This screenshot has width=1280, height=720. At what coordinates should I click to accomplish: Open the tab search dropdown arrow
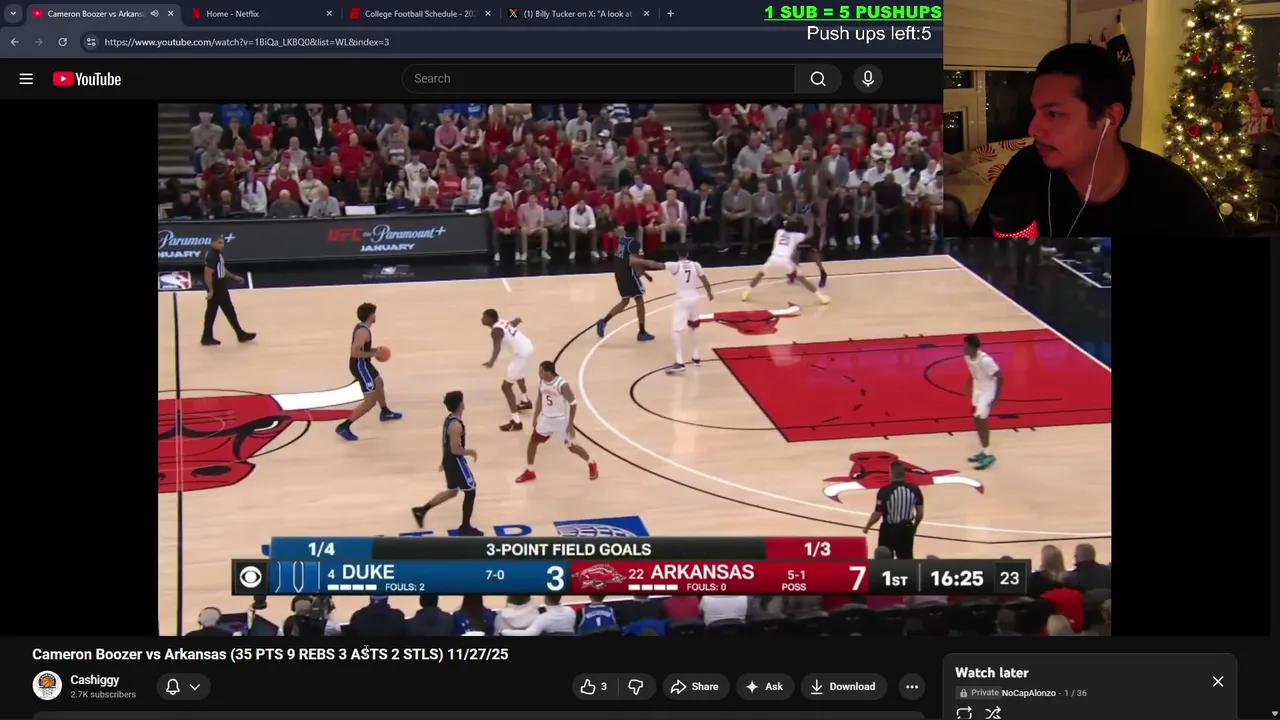click(x=13, y=14)
